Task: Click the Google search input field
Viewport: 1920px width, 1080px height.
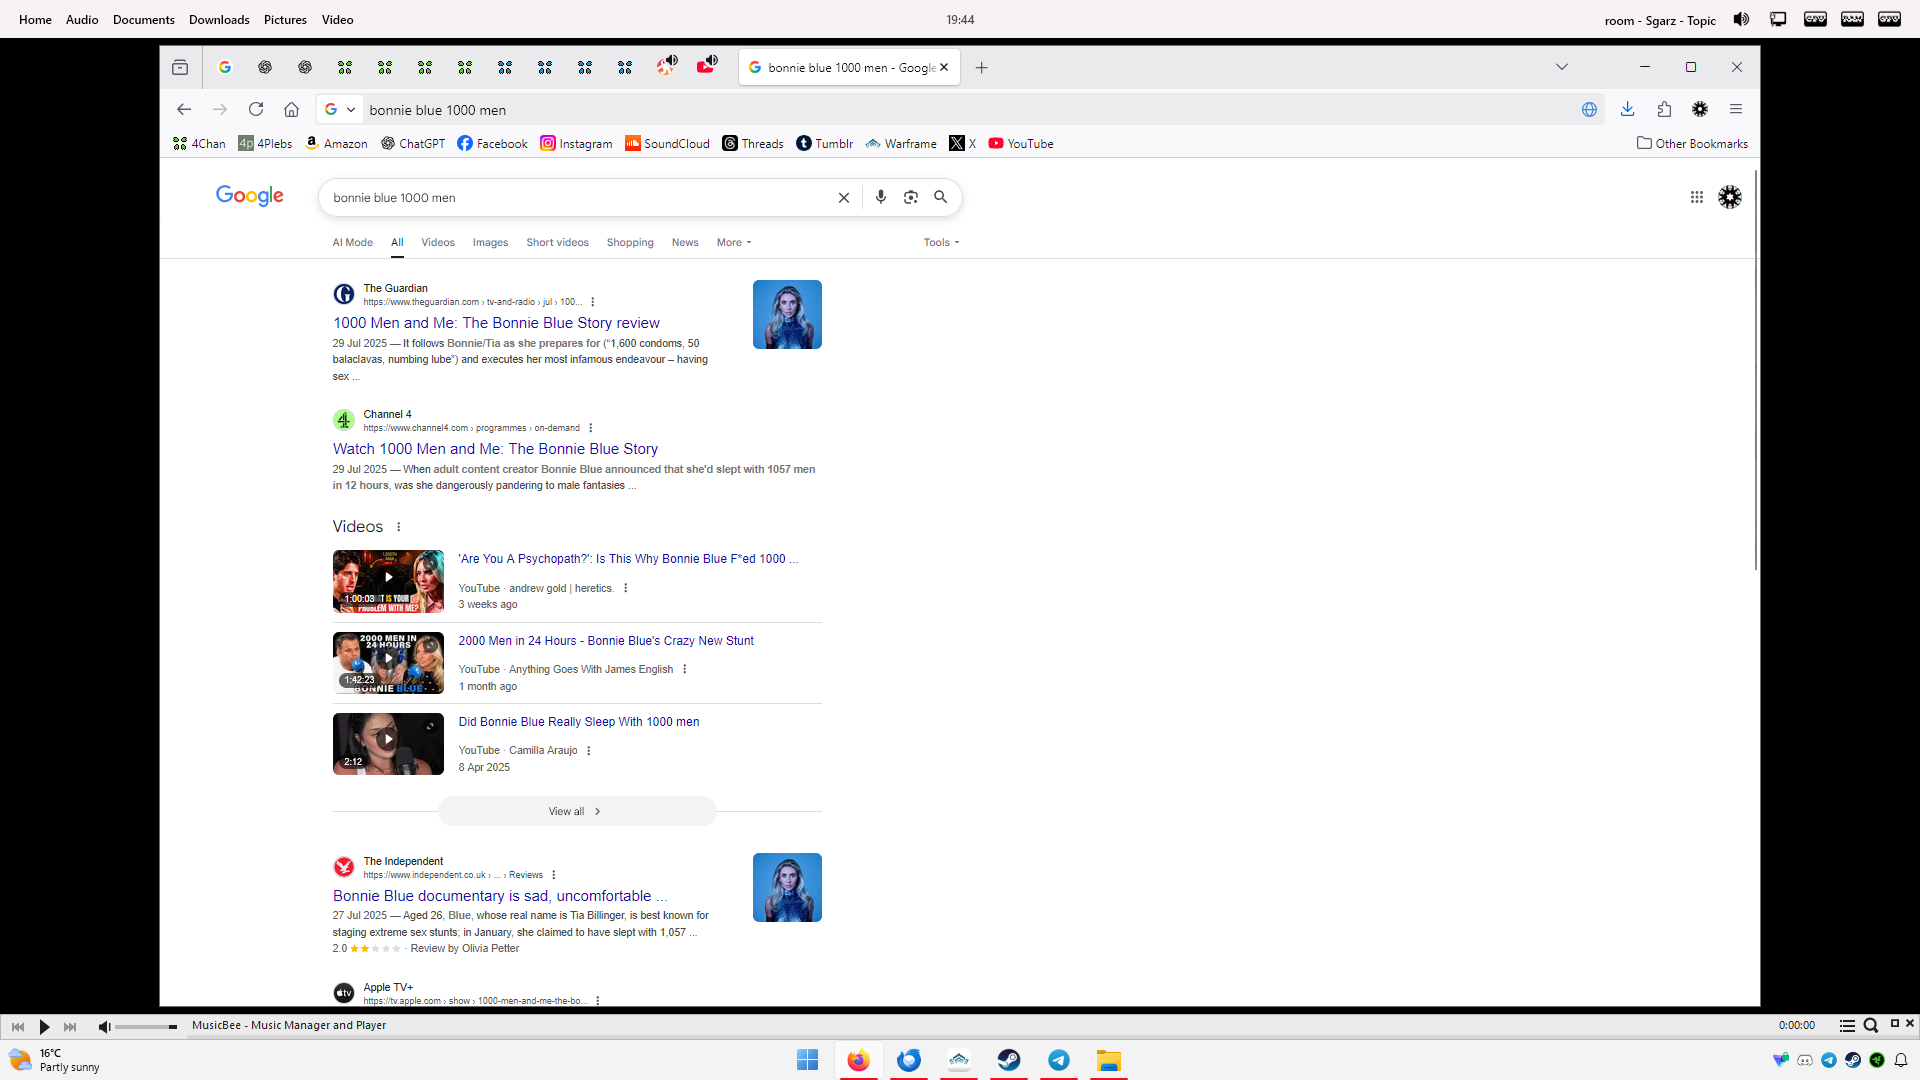Action: pos(580,198)
